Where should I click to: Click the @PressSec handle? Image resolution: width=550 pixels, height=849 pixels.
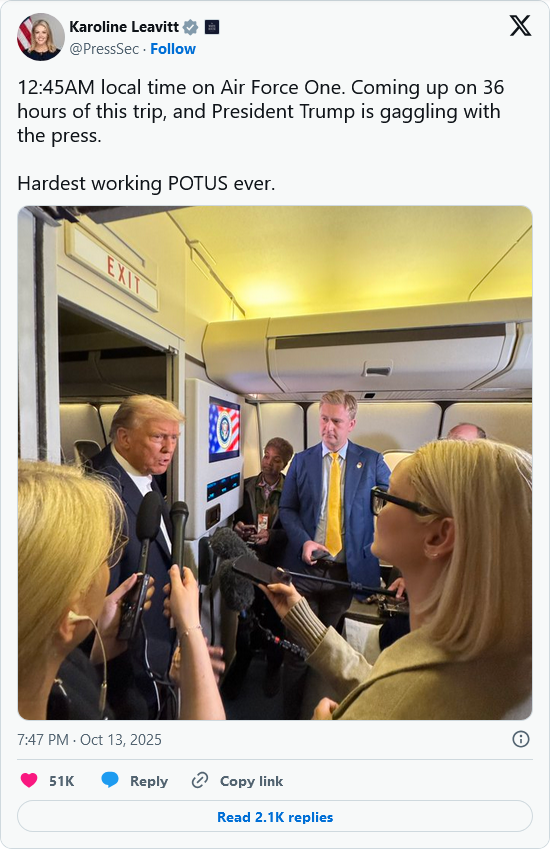(x=104, y=49)
